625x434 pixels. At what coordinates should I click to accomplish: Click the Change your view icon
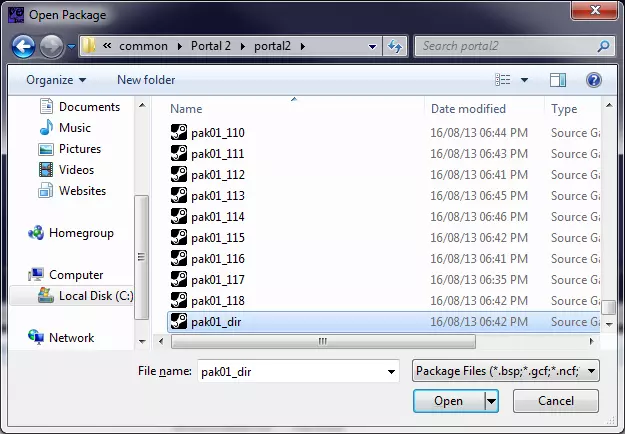point(503,80)
